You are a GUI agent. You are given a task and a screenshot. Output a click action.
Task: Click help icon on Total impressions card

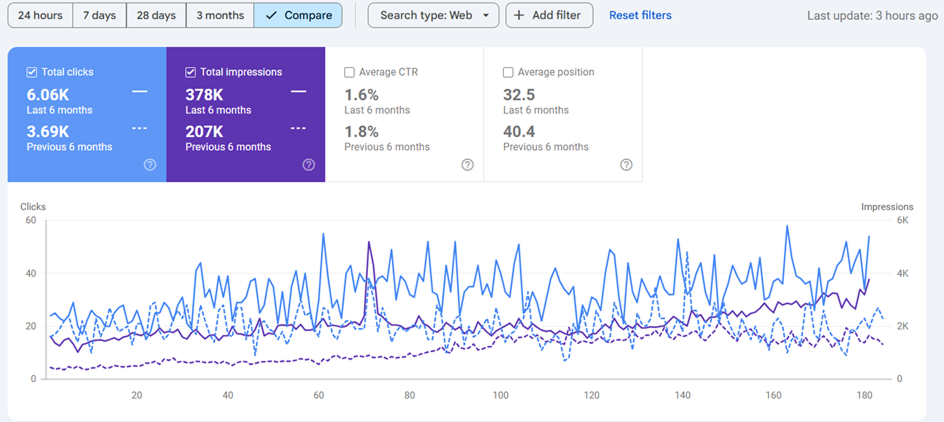(309, 165)
